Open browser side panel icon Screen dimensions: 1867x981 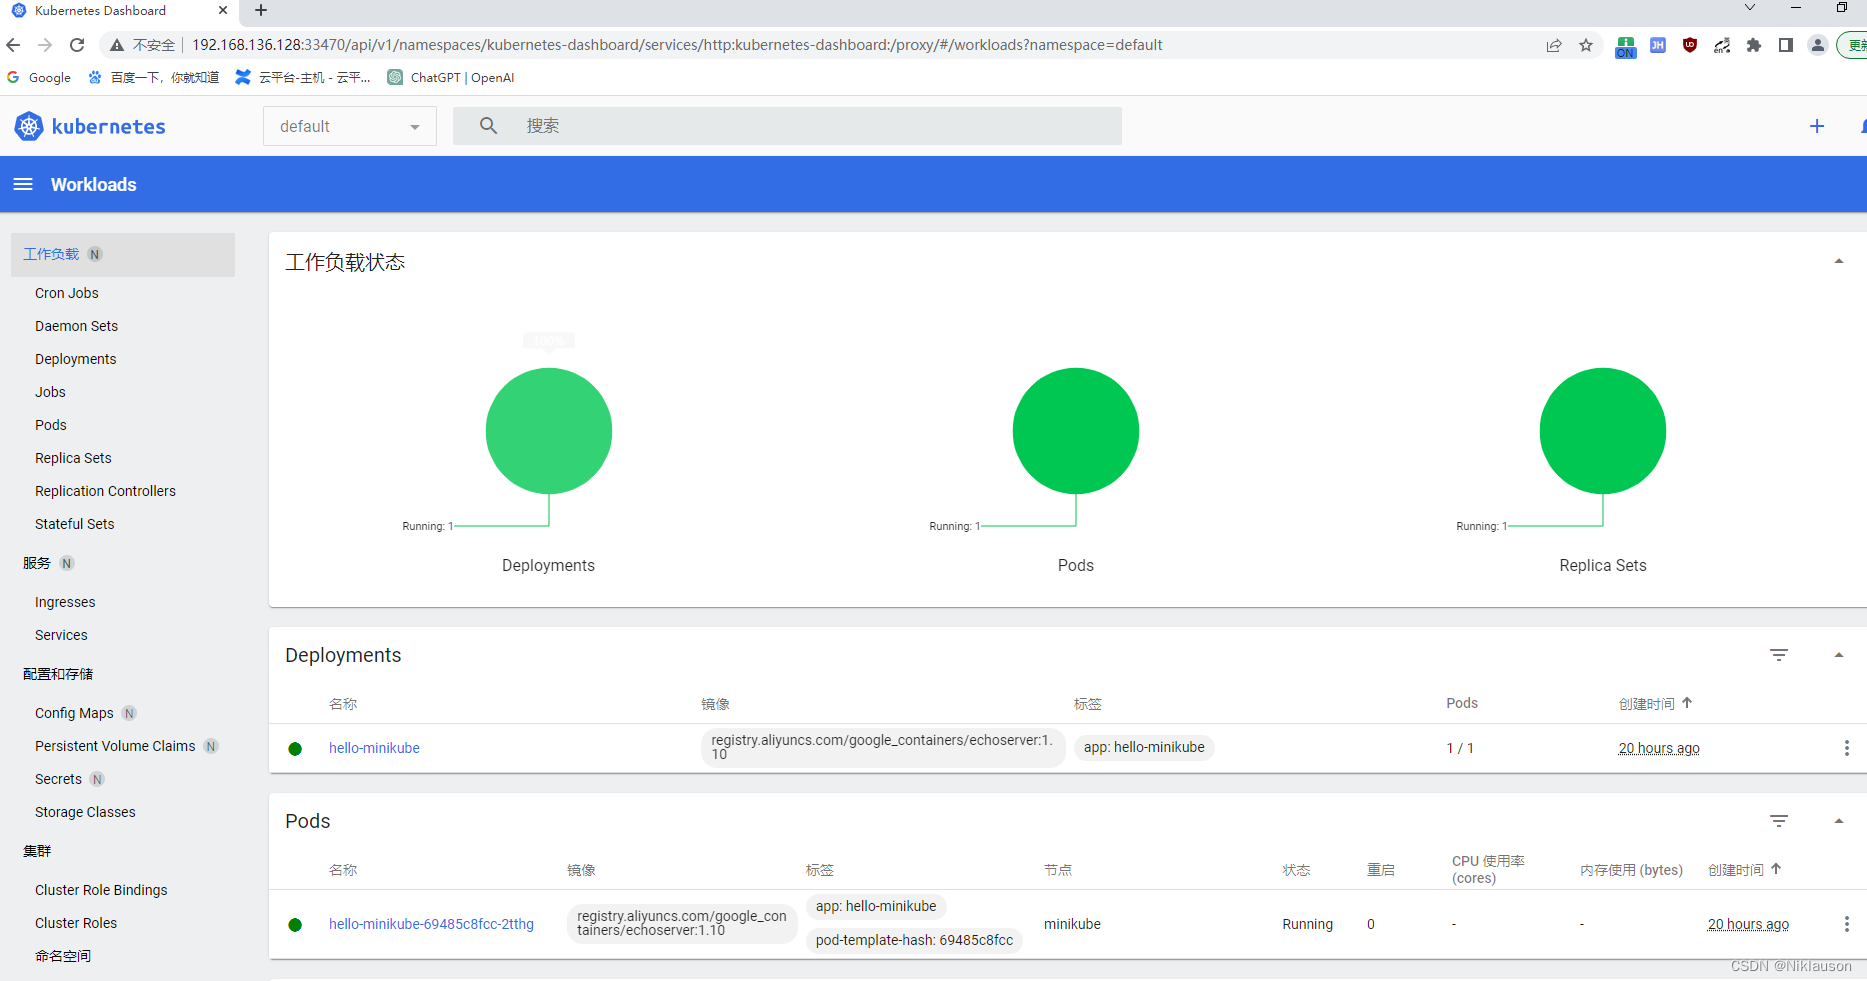tap(1786, 45)
